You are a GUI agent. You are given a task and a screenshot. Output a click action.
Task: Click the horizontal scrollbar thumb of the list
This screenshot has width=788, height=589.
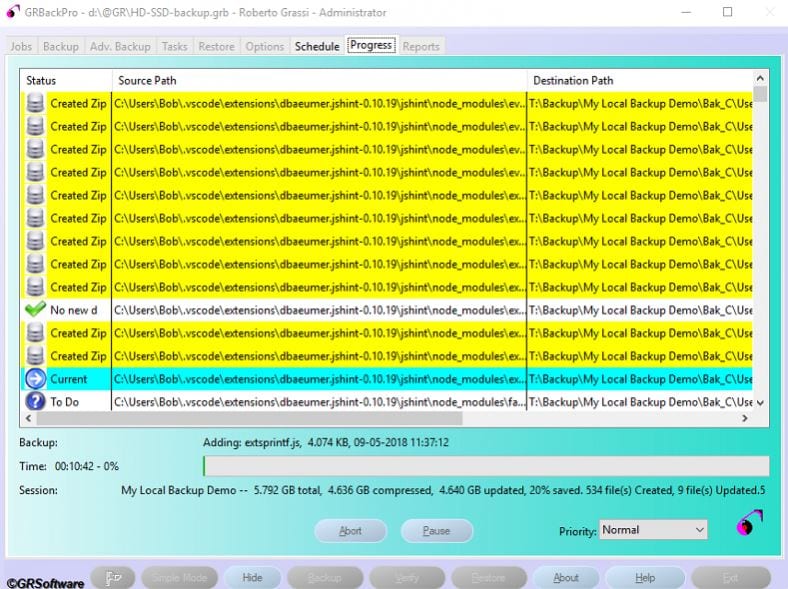coord(249,418)
